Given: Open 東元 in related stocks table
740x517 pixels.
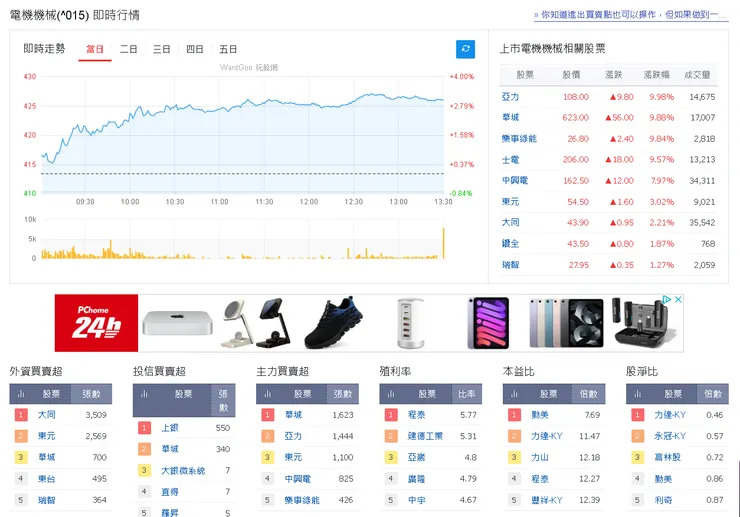Looking at the screenshot, I should click(x=510, y=202).
